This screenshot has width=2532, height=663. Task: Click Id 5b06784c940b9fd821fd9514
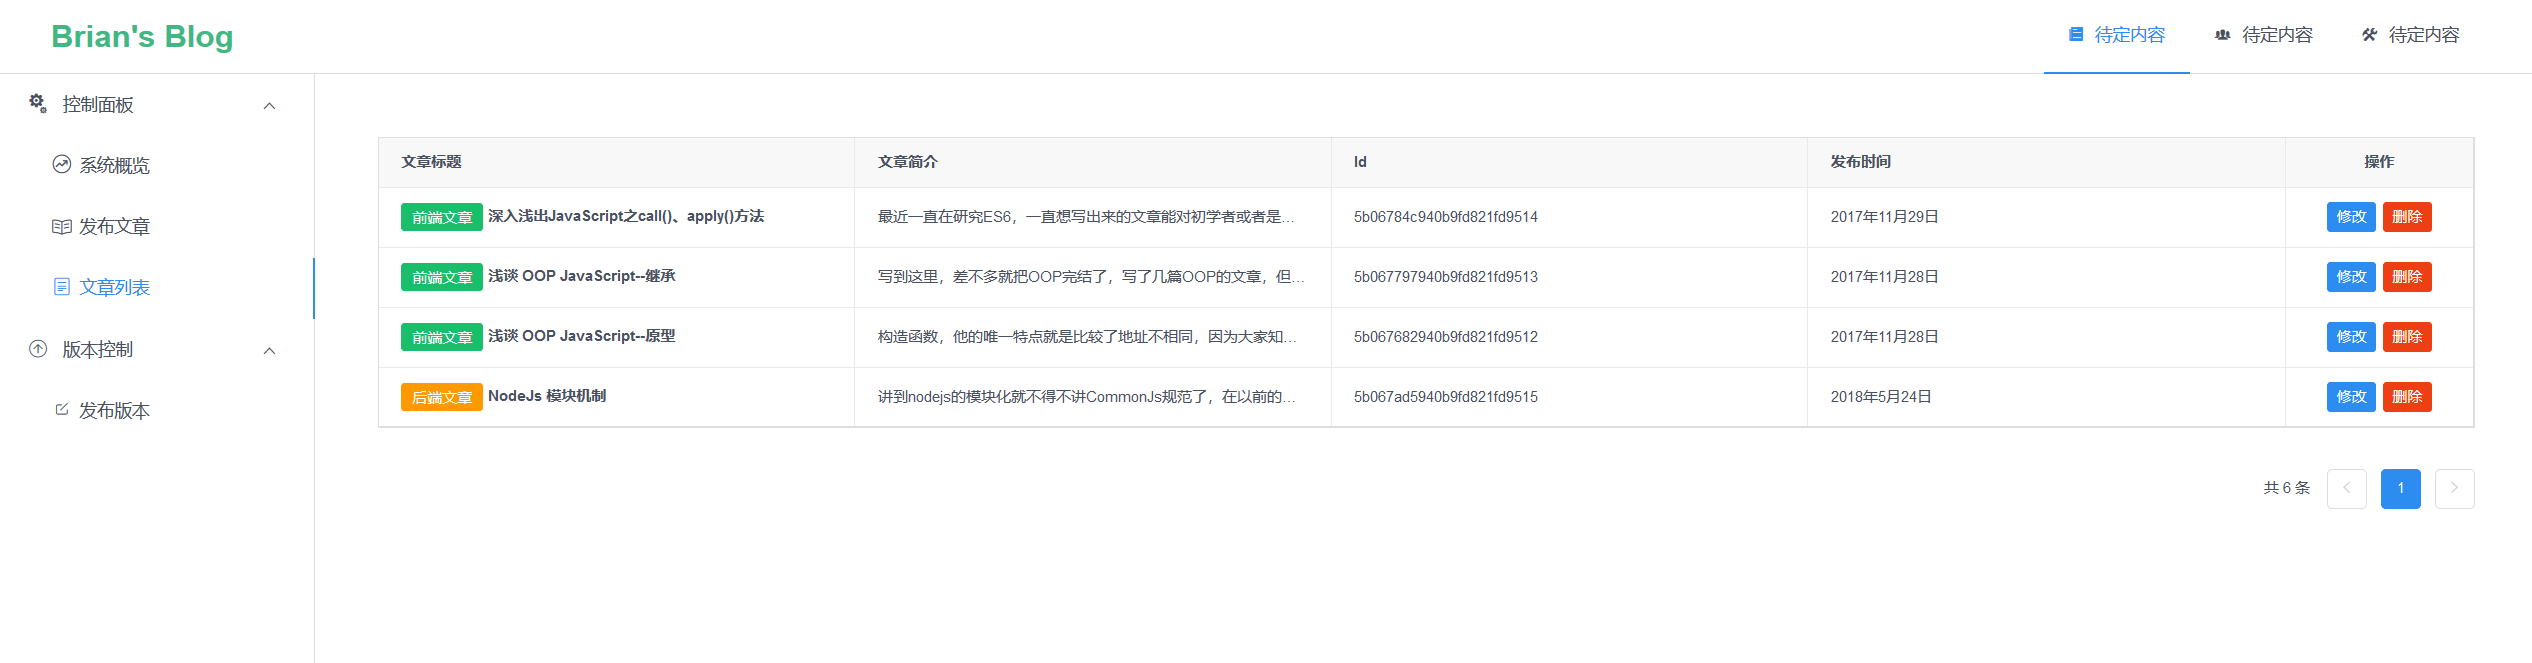(1446, 217)
